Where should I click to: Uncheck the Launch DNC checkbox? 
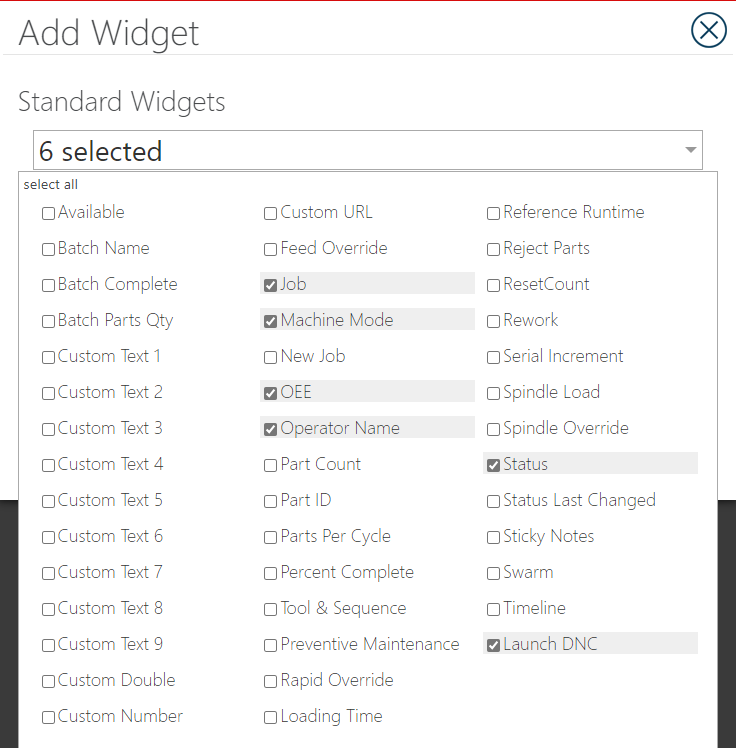(x=493, y=645)
